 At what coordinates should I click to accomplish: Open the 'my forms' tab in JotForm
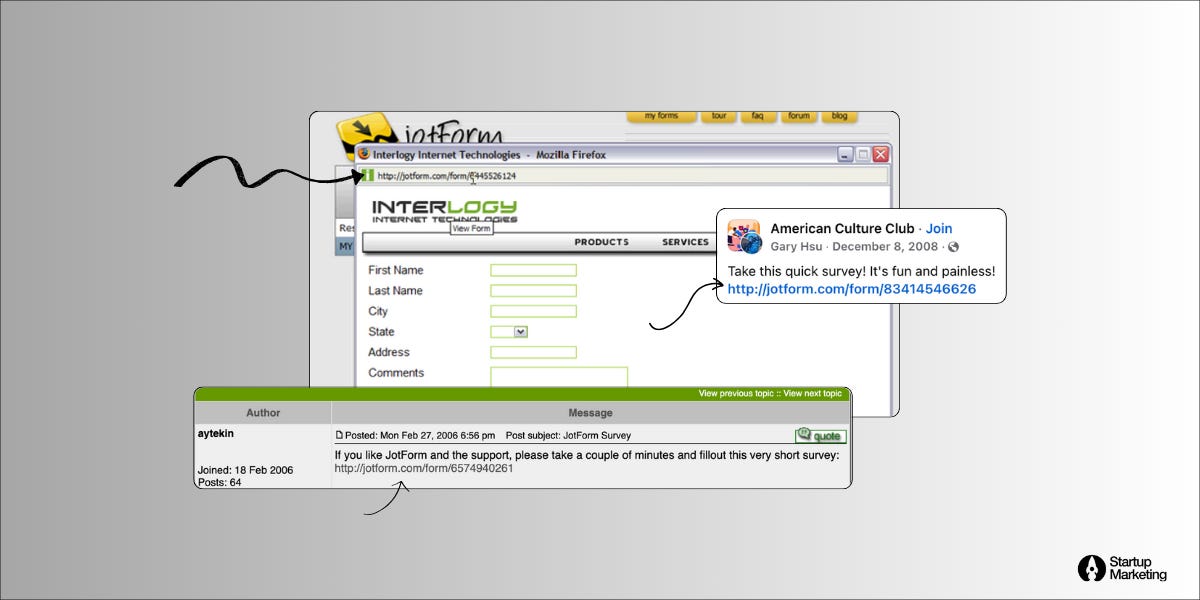[x=661, y=116]
